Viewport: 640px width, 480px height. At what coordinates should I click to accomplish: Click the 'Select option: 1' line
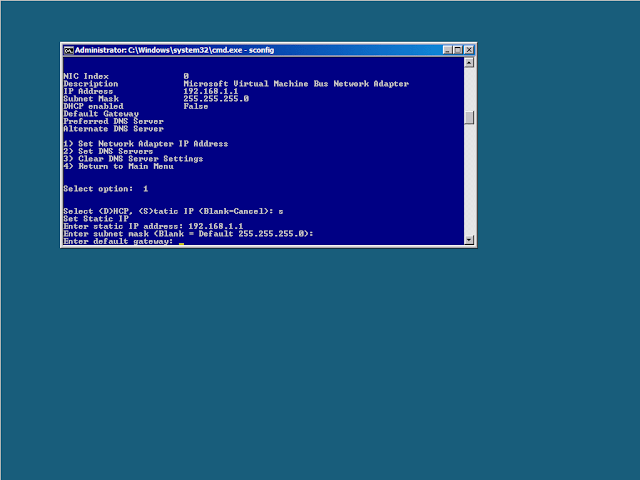(x=105, y=188)
